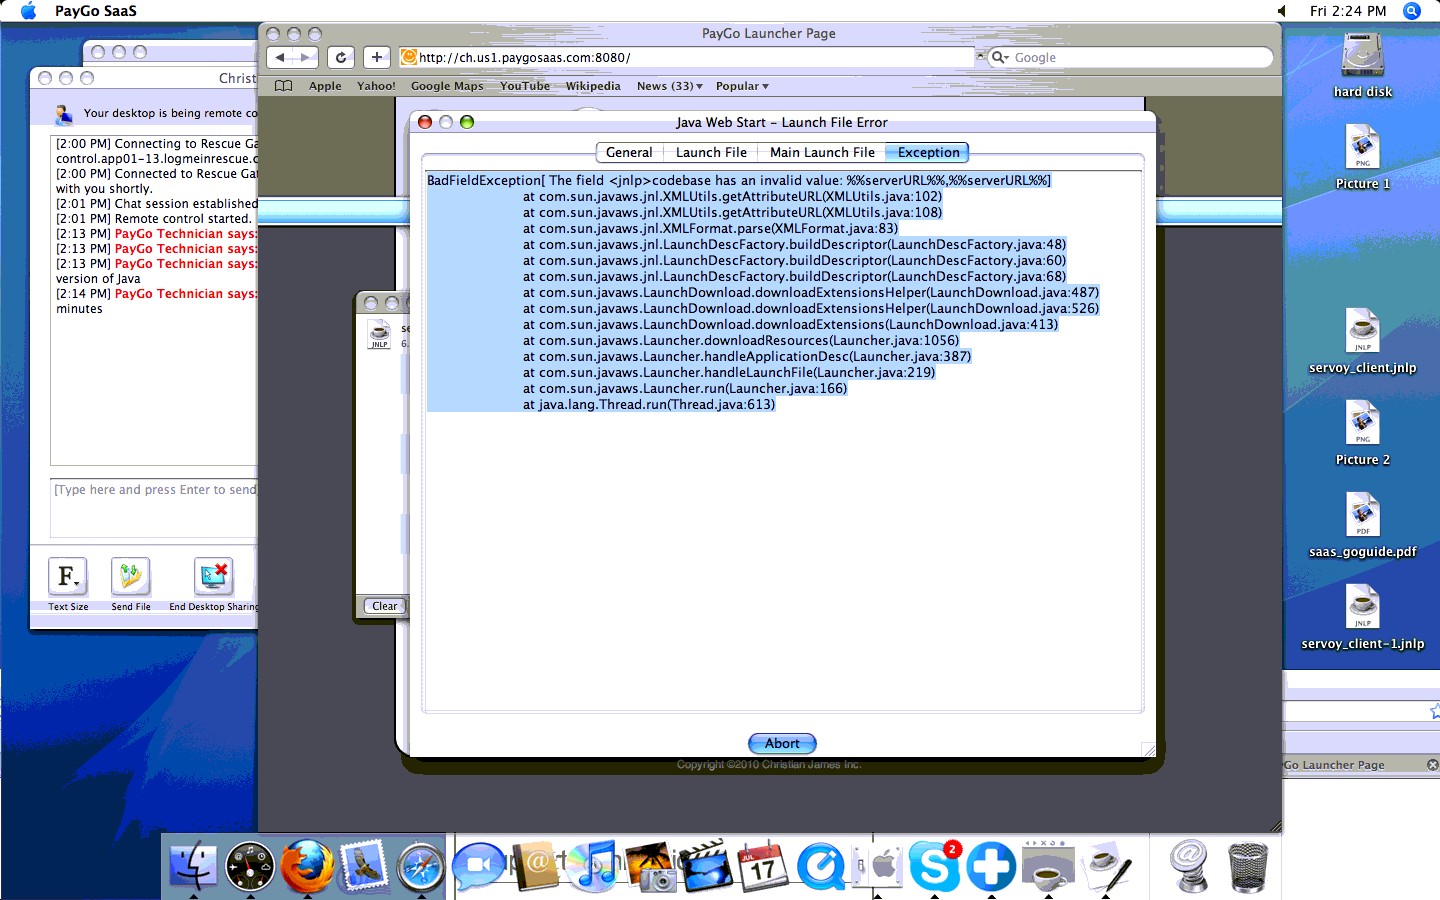Click the menu bar volume icon

(1282, 11)
